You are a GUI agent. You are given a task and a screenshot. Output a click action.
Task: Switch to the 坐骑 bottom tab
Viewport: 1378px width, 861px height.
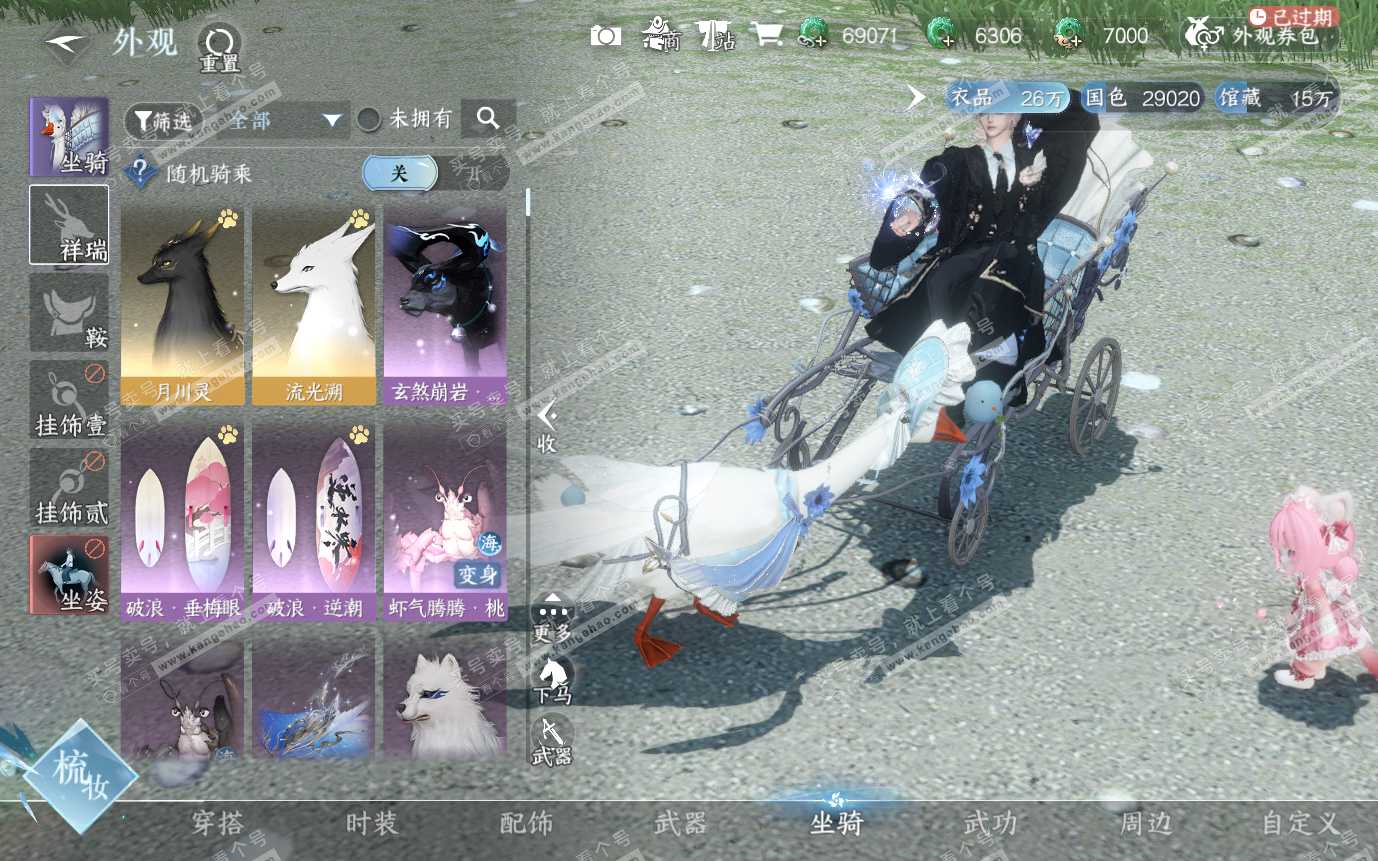(x=836, y=824)
